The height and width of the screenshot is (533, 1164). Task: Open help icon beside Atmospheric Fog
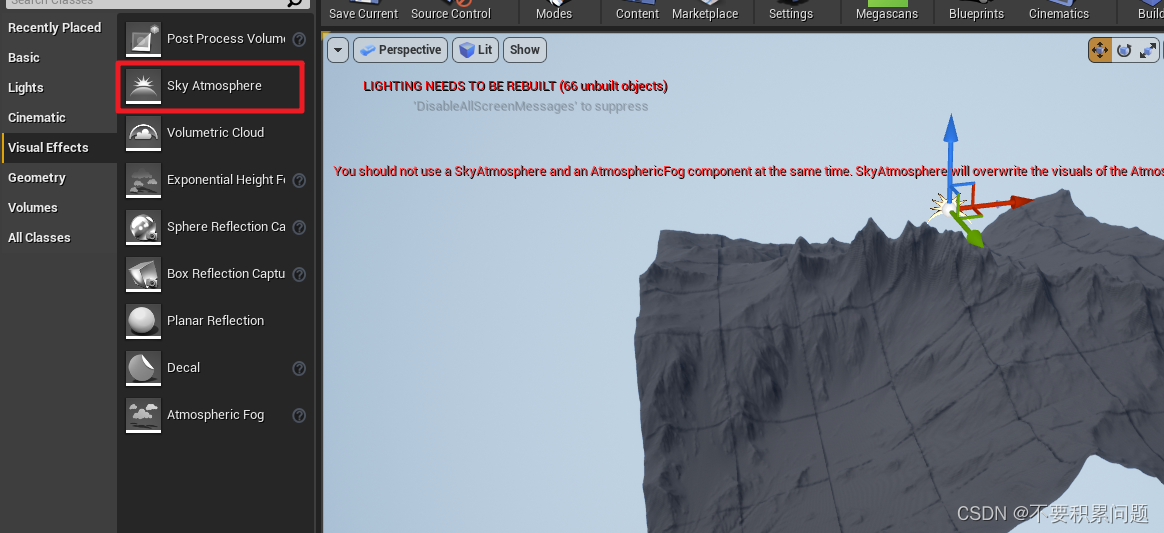tap(299, 415)
